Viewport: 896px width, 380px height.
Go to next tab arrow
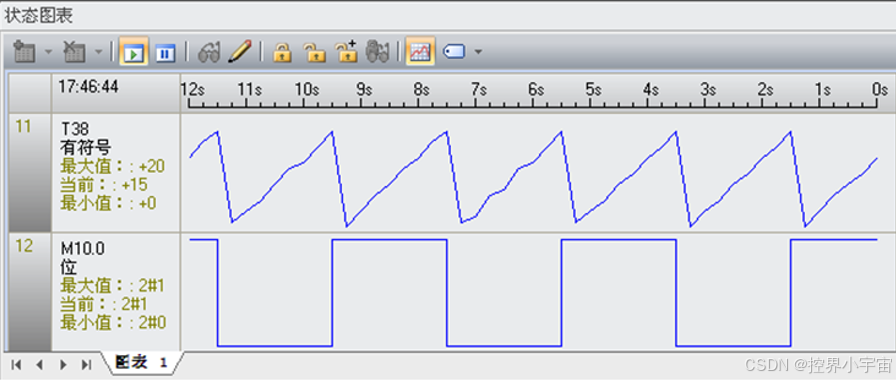tap(63, 365)
